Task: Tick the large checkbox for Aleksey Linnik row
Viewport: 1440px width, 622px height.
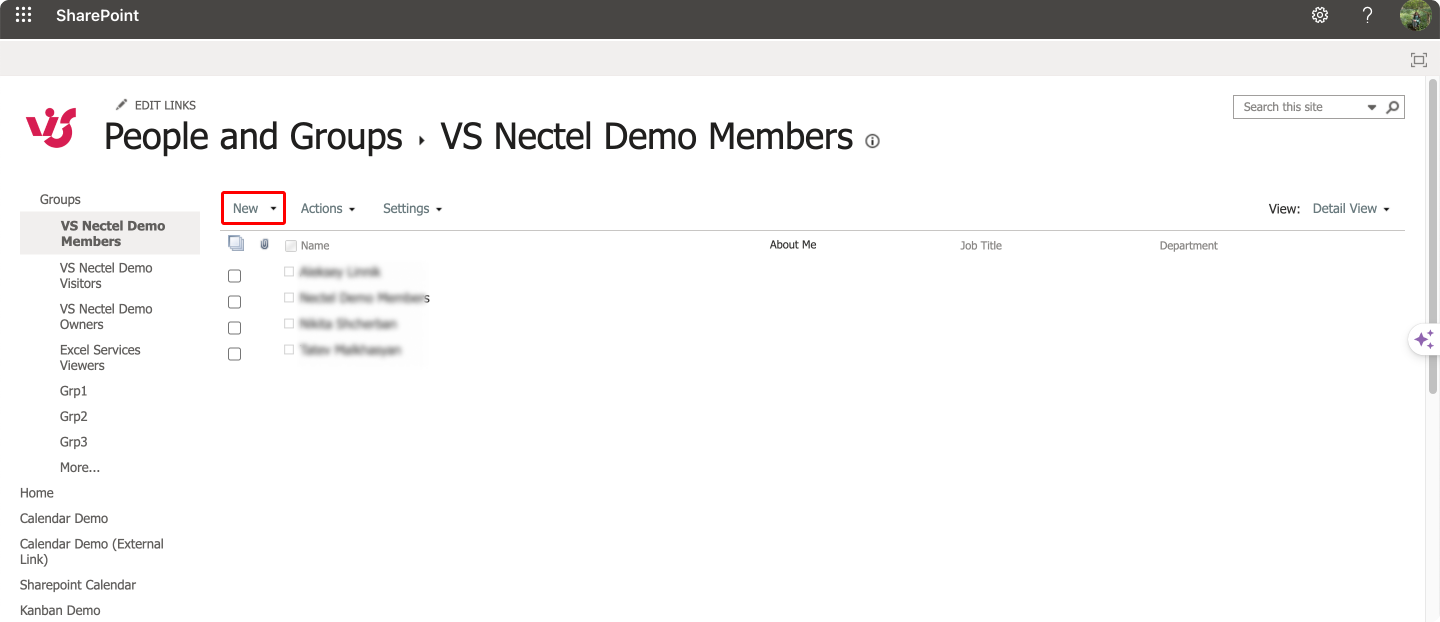Action: 234,276
